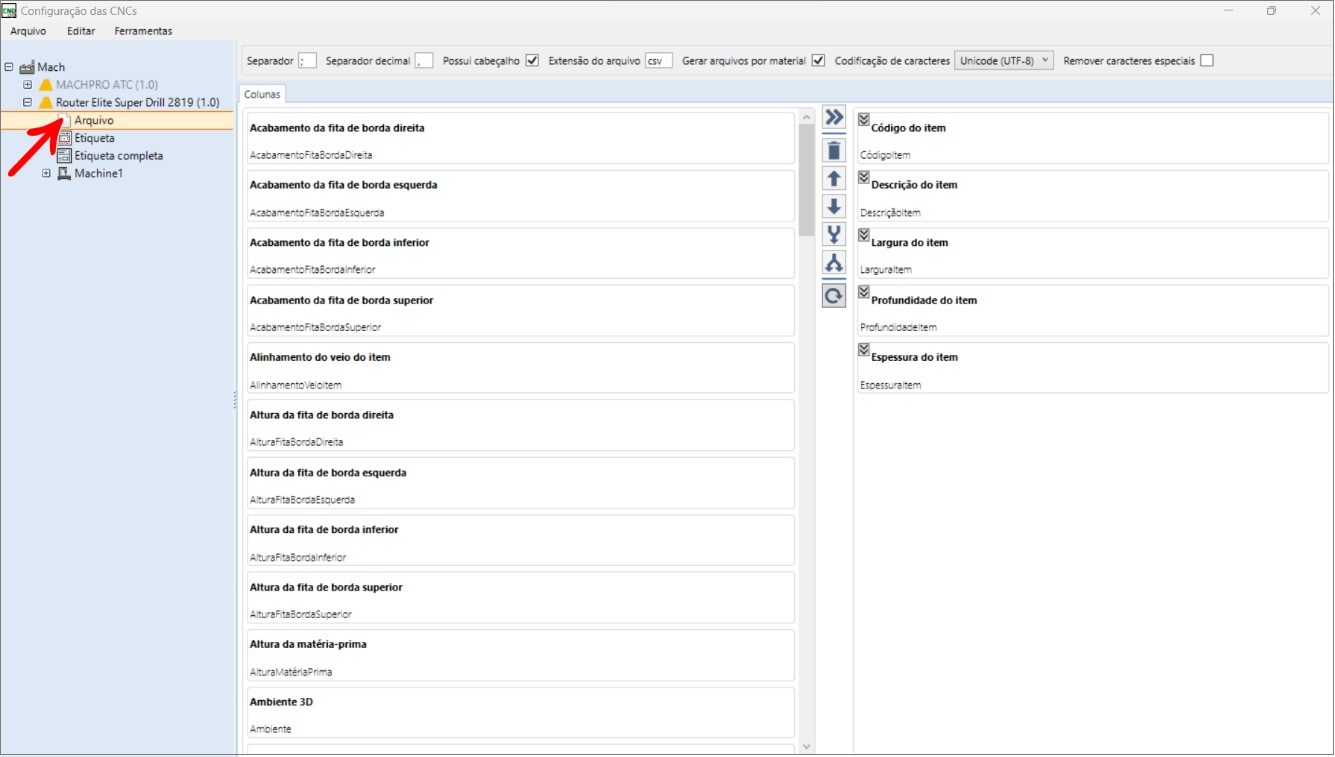
Task: Click the column list scrollbar thumb
Action: point(806,180)
